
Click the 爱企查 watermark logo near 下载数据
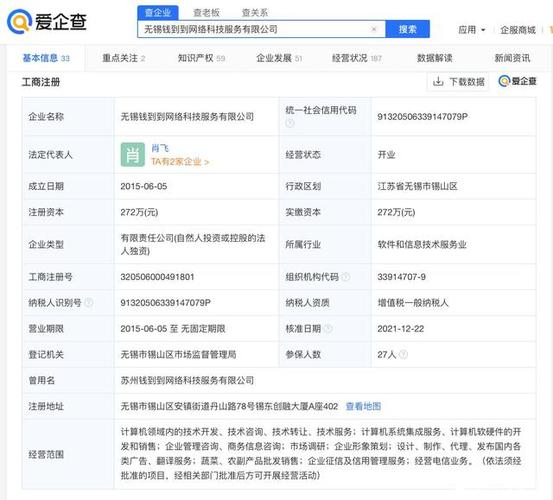(517, 81)
